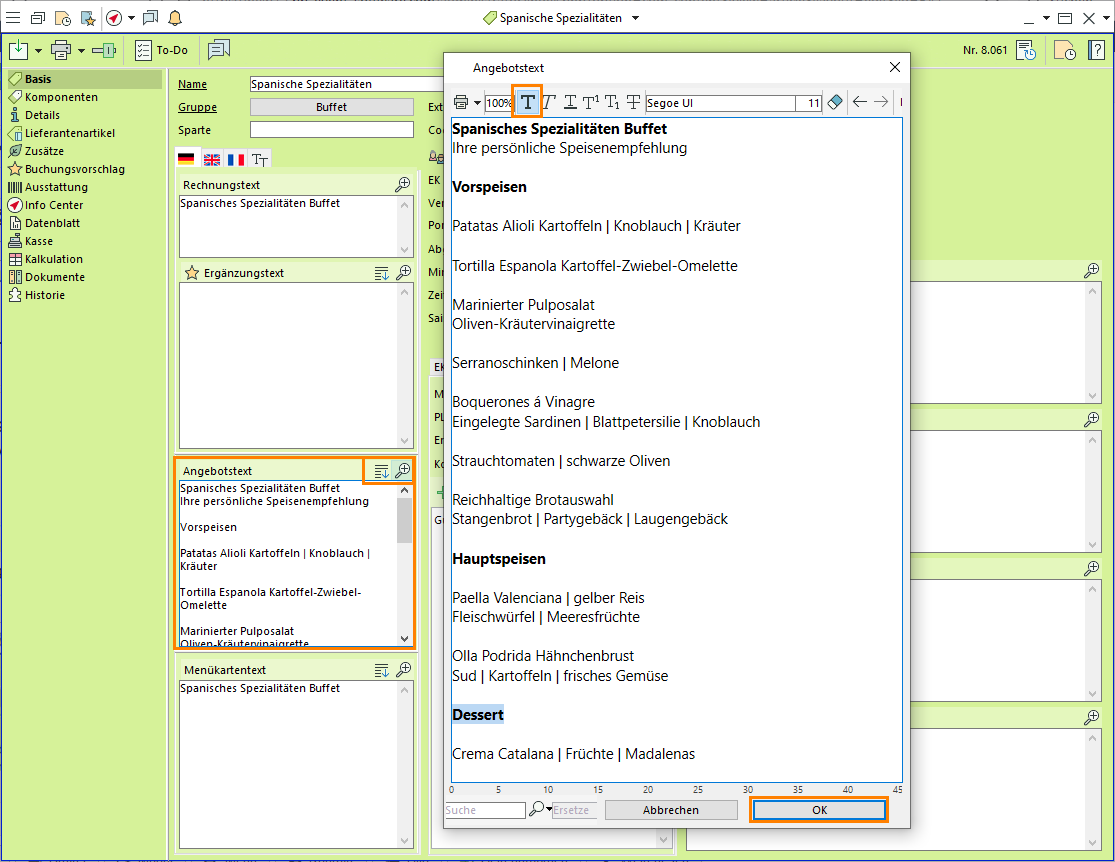Toggle italic formatting in the editor toolbar
The width and height of the screenshot is (1115, 862).
point(549,102)
